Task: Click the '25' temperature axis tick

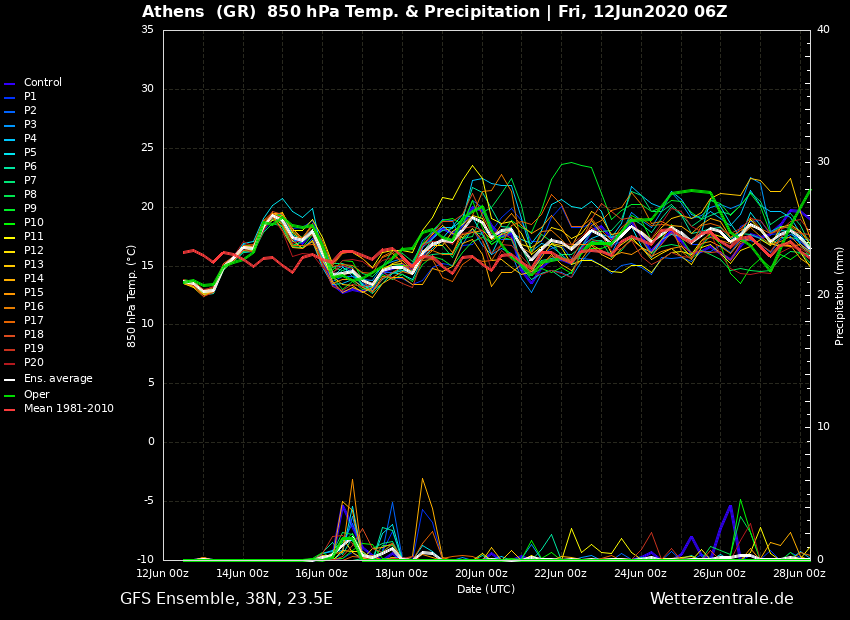Action: 147,147
